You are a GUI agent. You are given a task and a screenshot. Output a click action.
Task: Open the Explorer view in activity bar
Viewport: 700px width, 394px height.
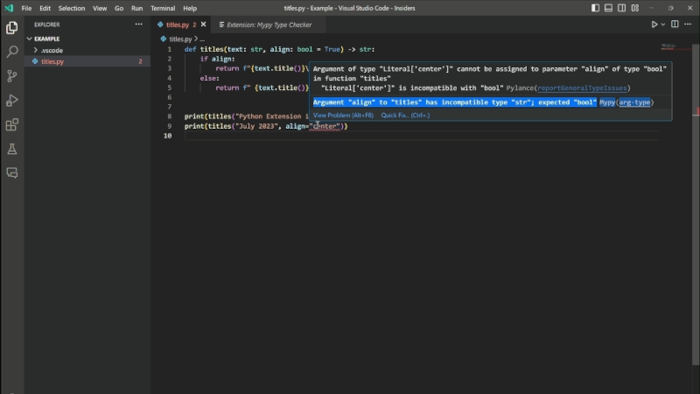pos(12,28)
